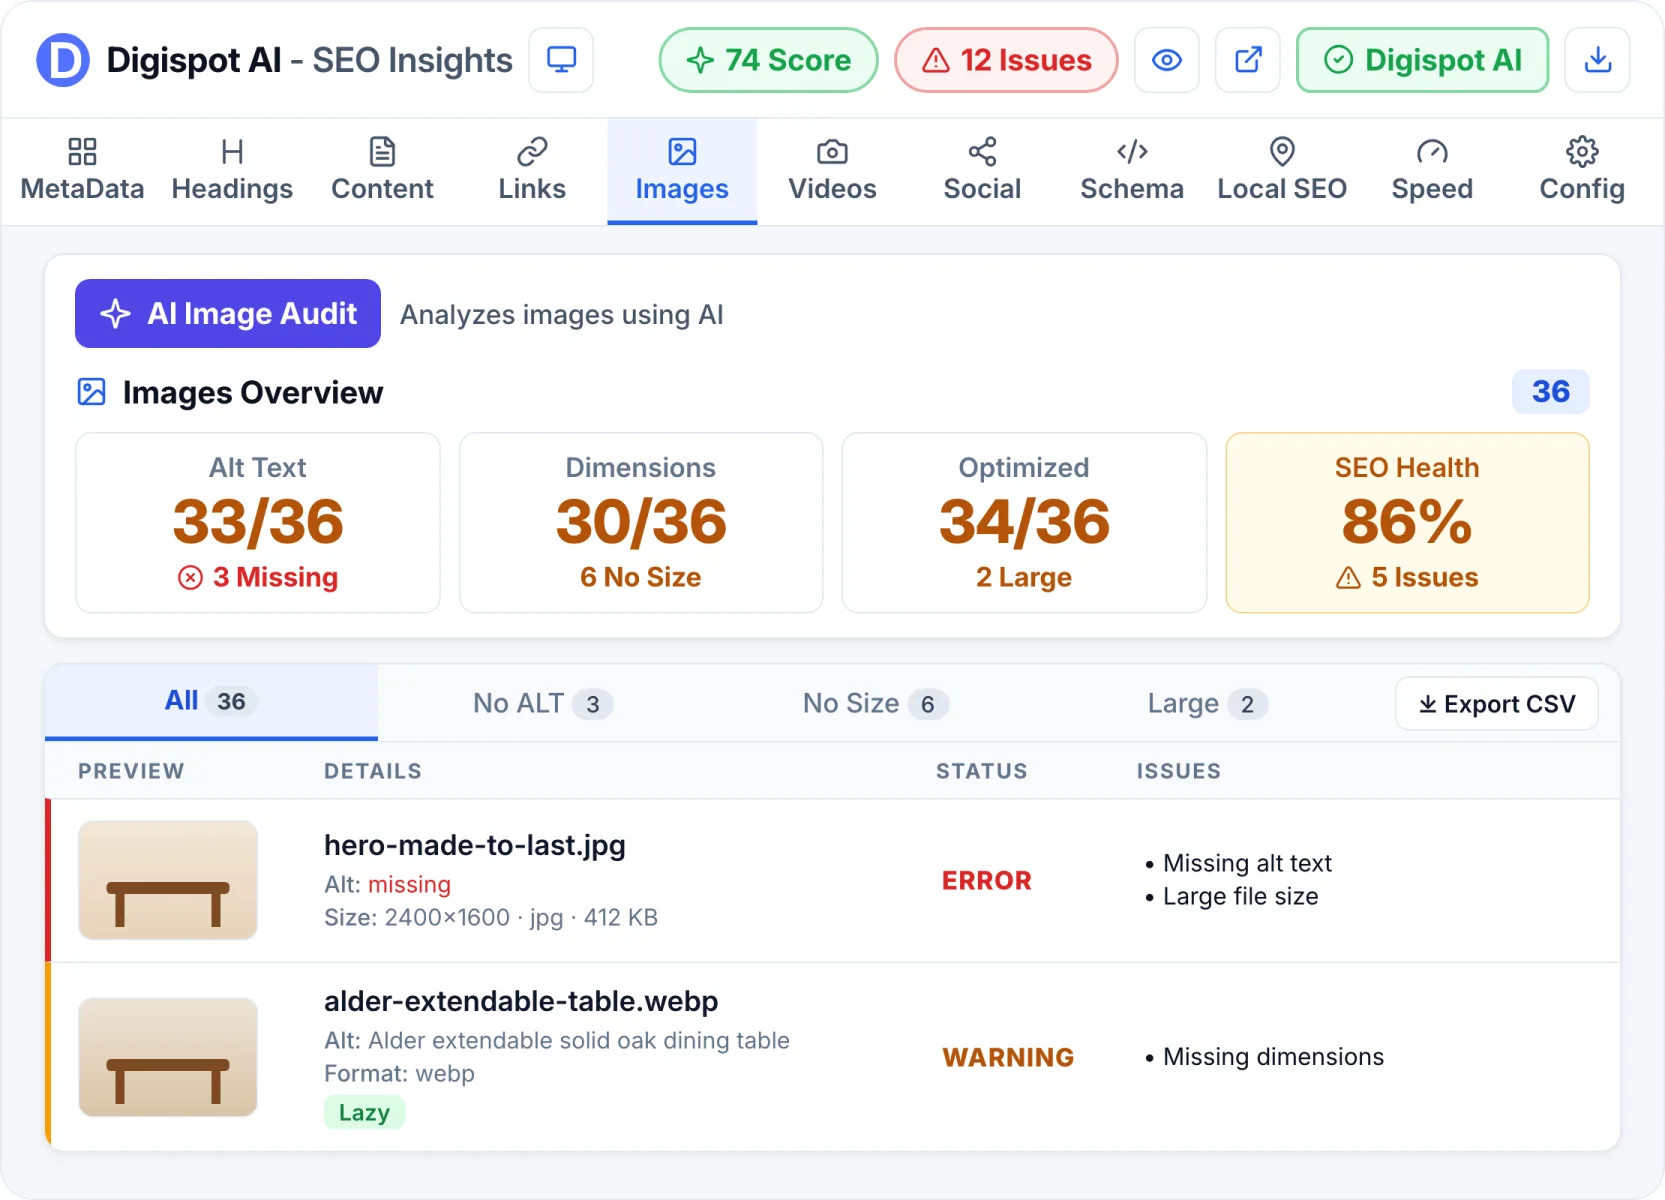Select the Optimized 34/36 card
This screenshot has width=1665, height=1200.
(1024, 522)
